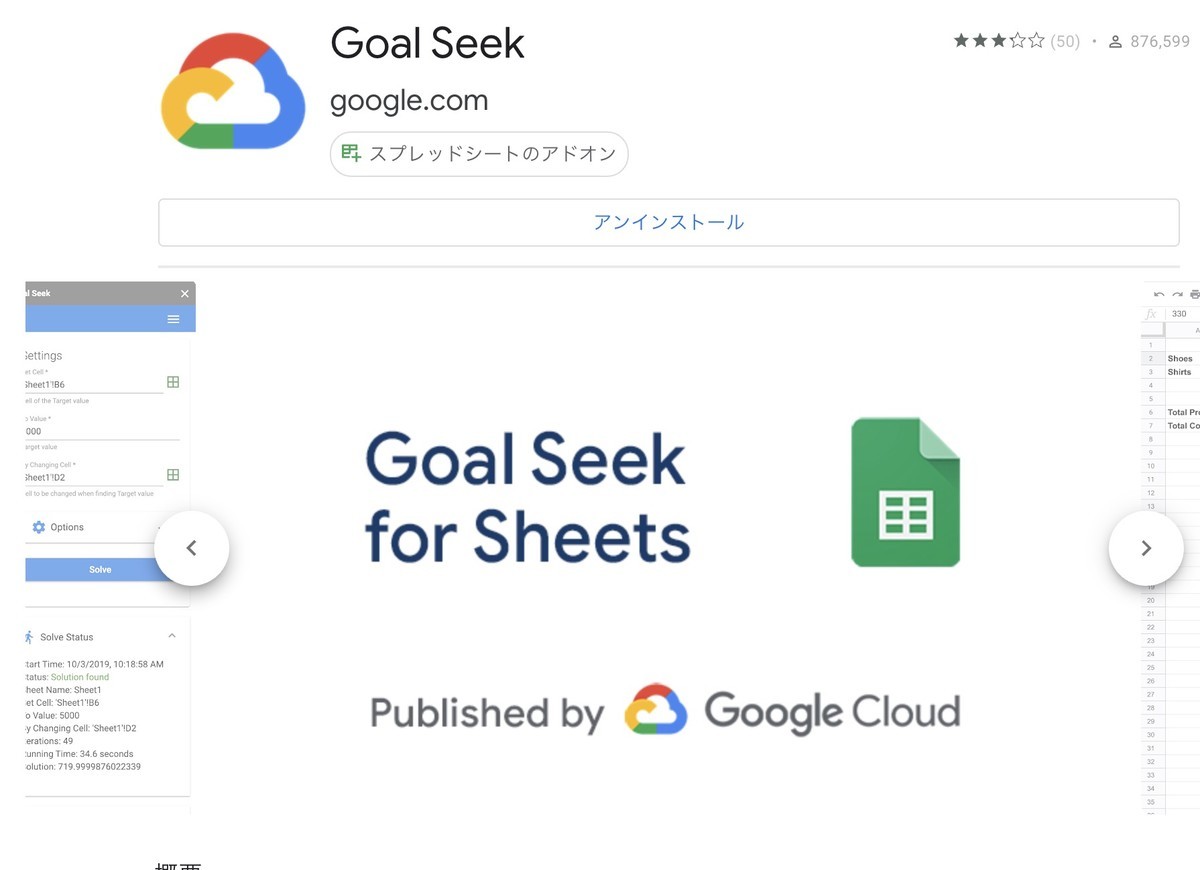Click the blue Solve button

pyautogui.click(x=100, y=569)
